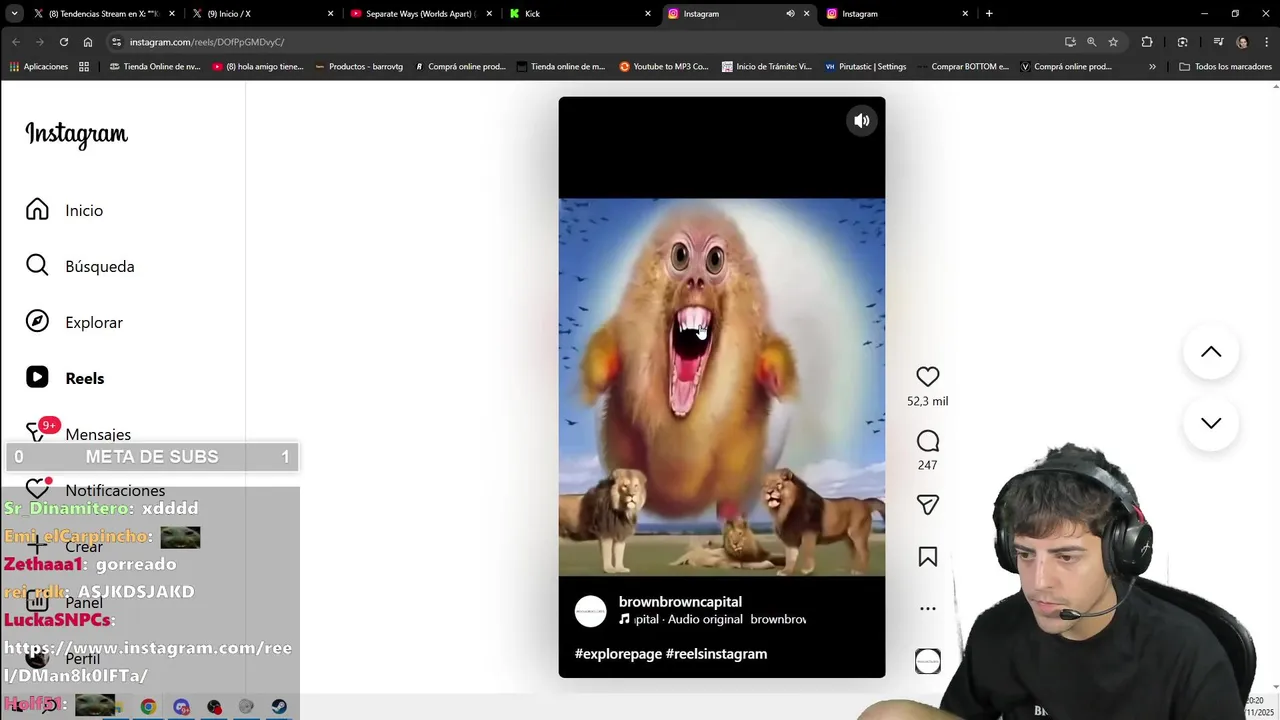
Task: Open Mensajes with 9+ badge
Action: coord(79,434)
